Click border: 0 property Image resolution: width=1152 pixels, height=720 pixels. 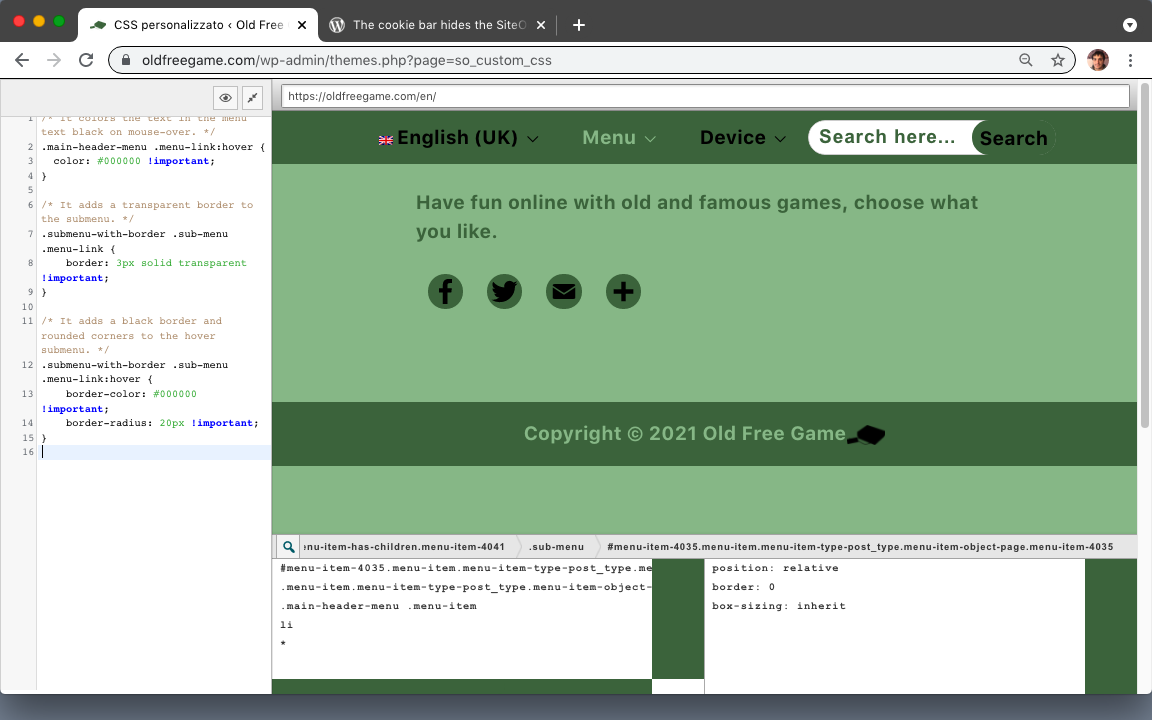point(744,587)
